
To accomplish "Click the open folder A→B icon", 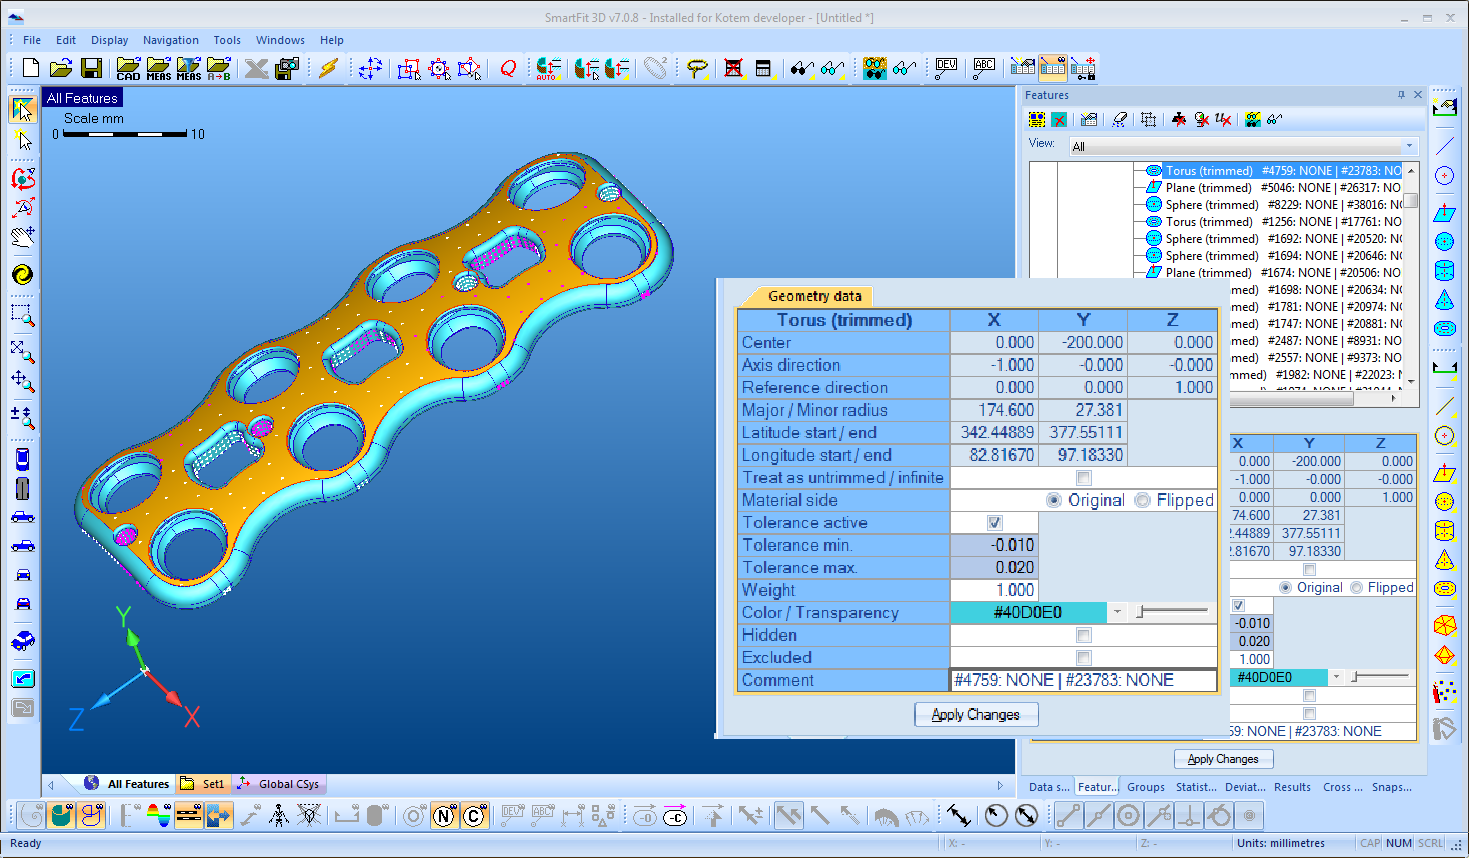I will pyautogui.click(x=219, y=68).
